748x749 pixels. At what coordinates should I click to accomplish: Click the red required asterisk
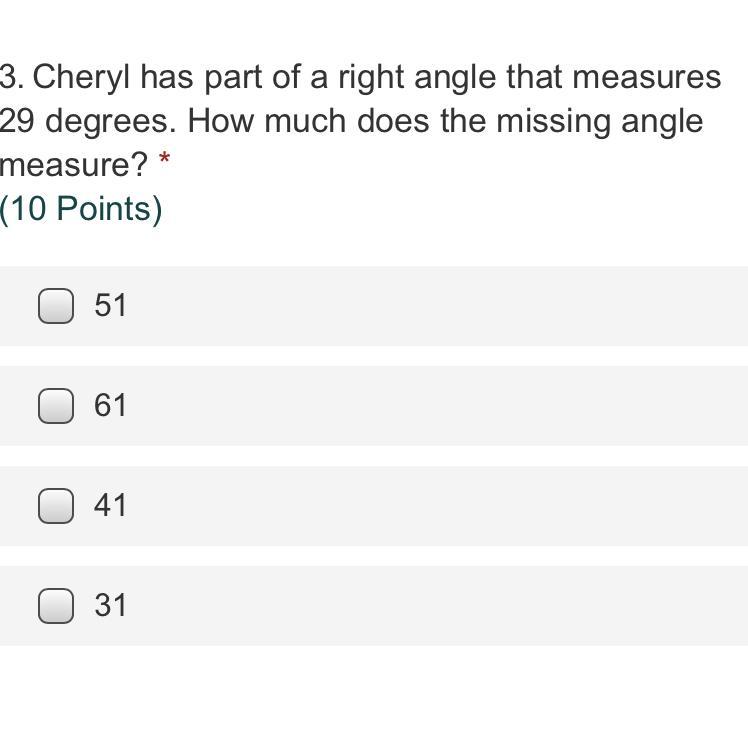point(165,160)
